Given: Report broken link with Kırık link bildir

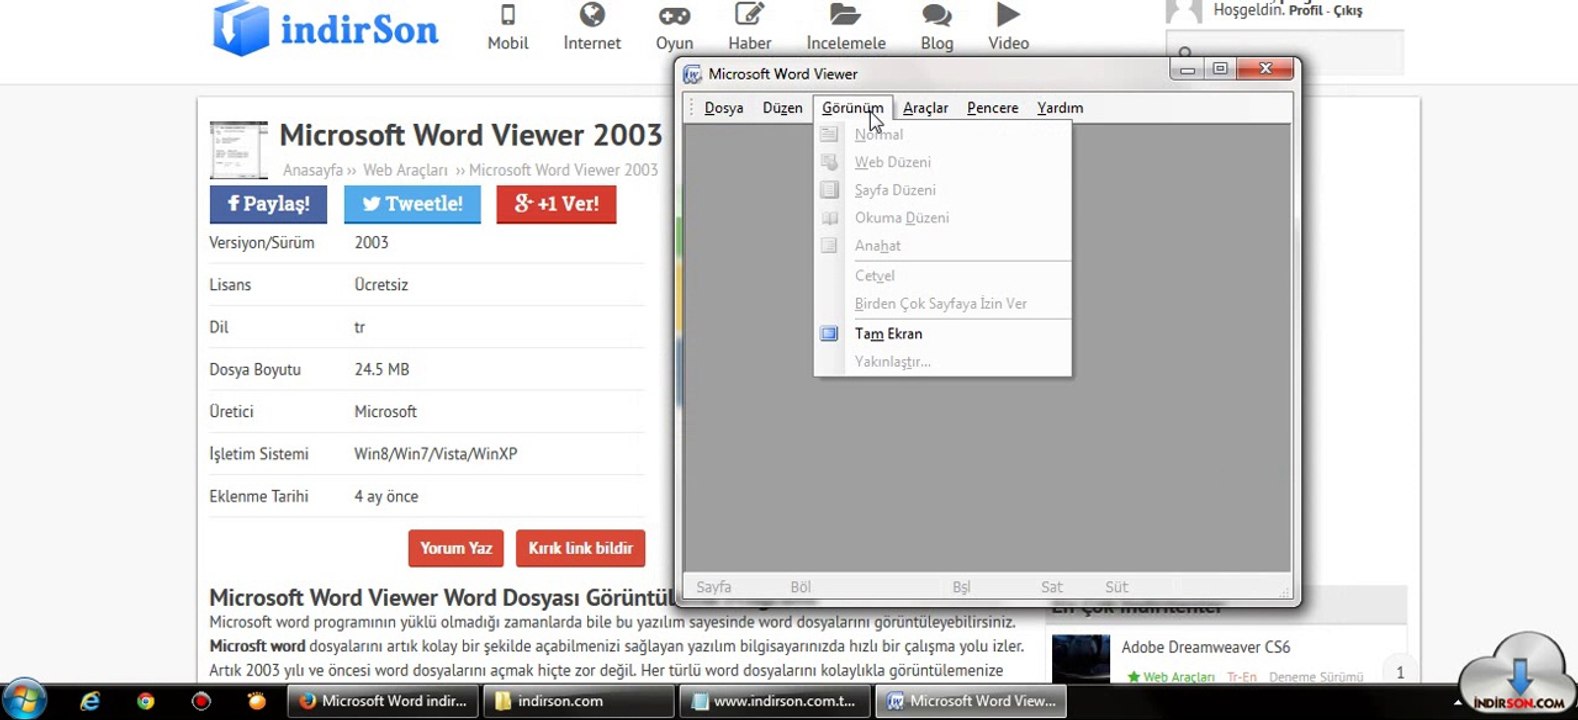Looking at the screenshot, I should (580, 548).
